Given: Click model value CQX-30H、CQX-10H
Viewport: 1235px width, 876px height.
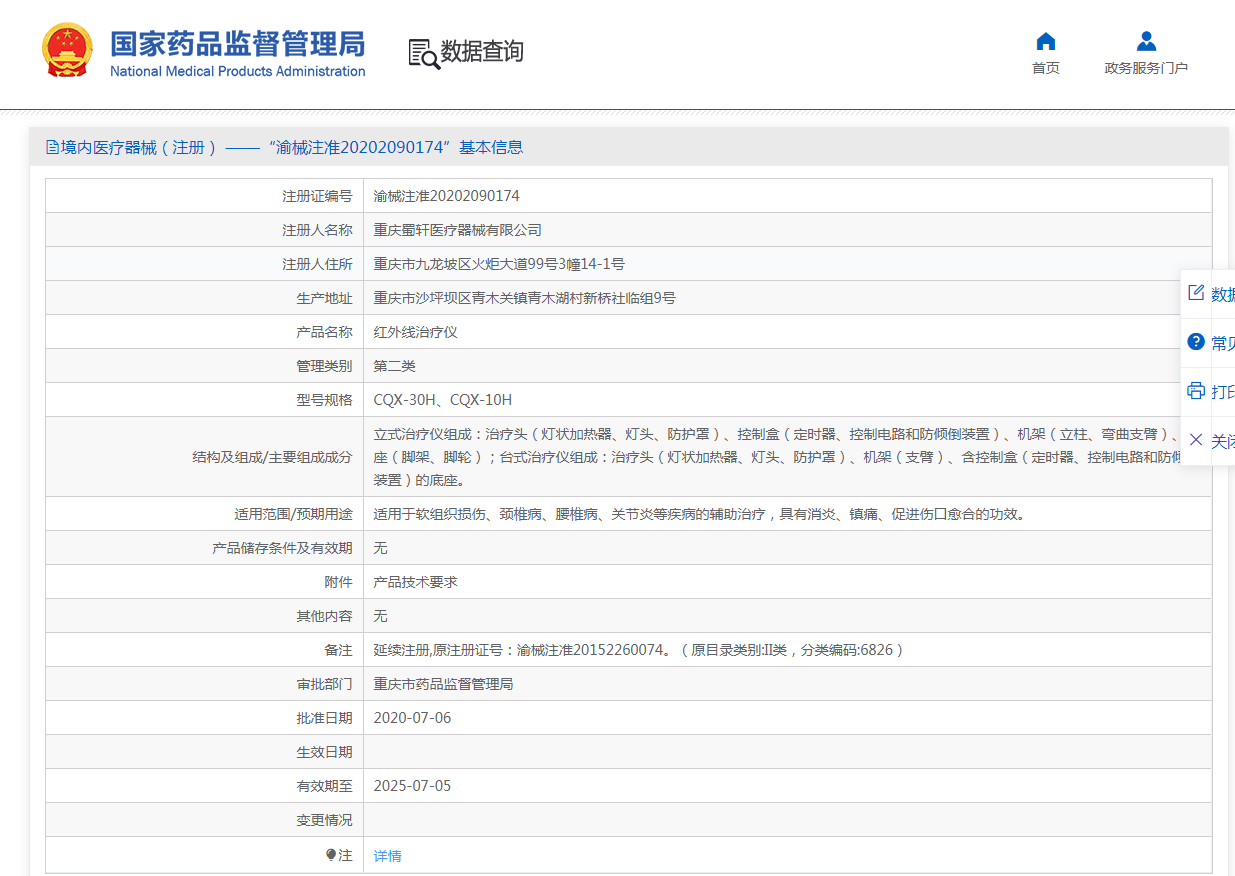Looking at the screenshot, I should coord(442,400).
